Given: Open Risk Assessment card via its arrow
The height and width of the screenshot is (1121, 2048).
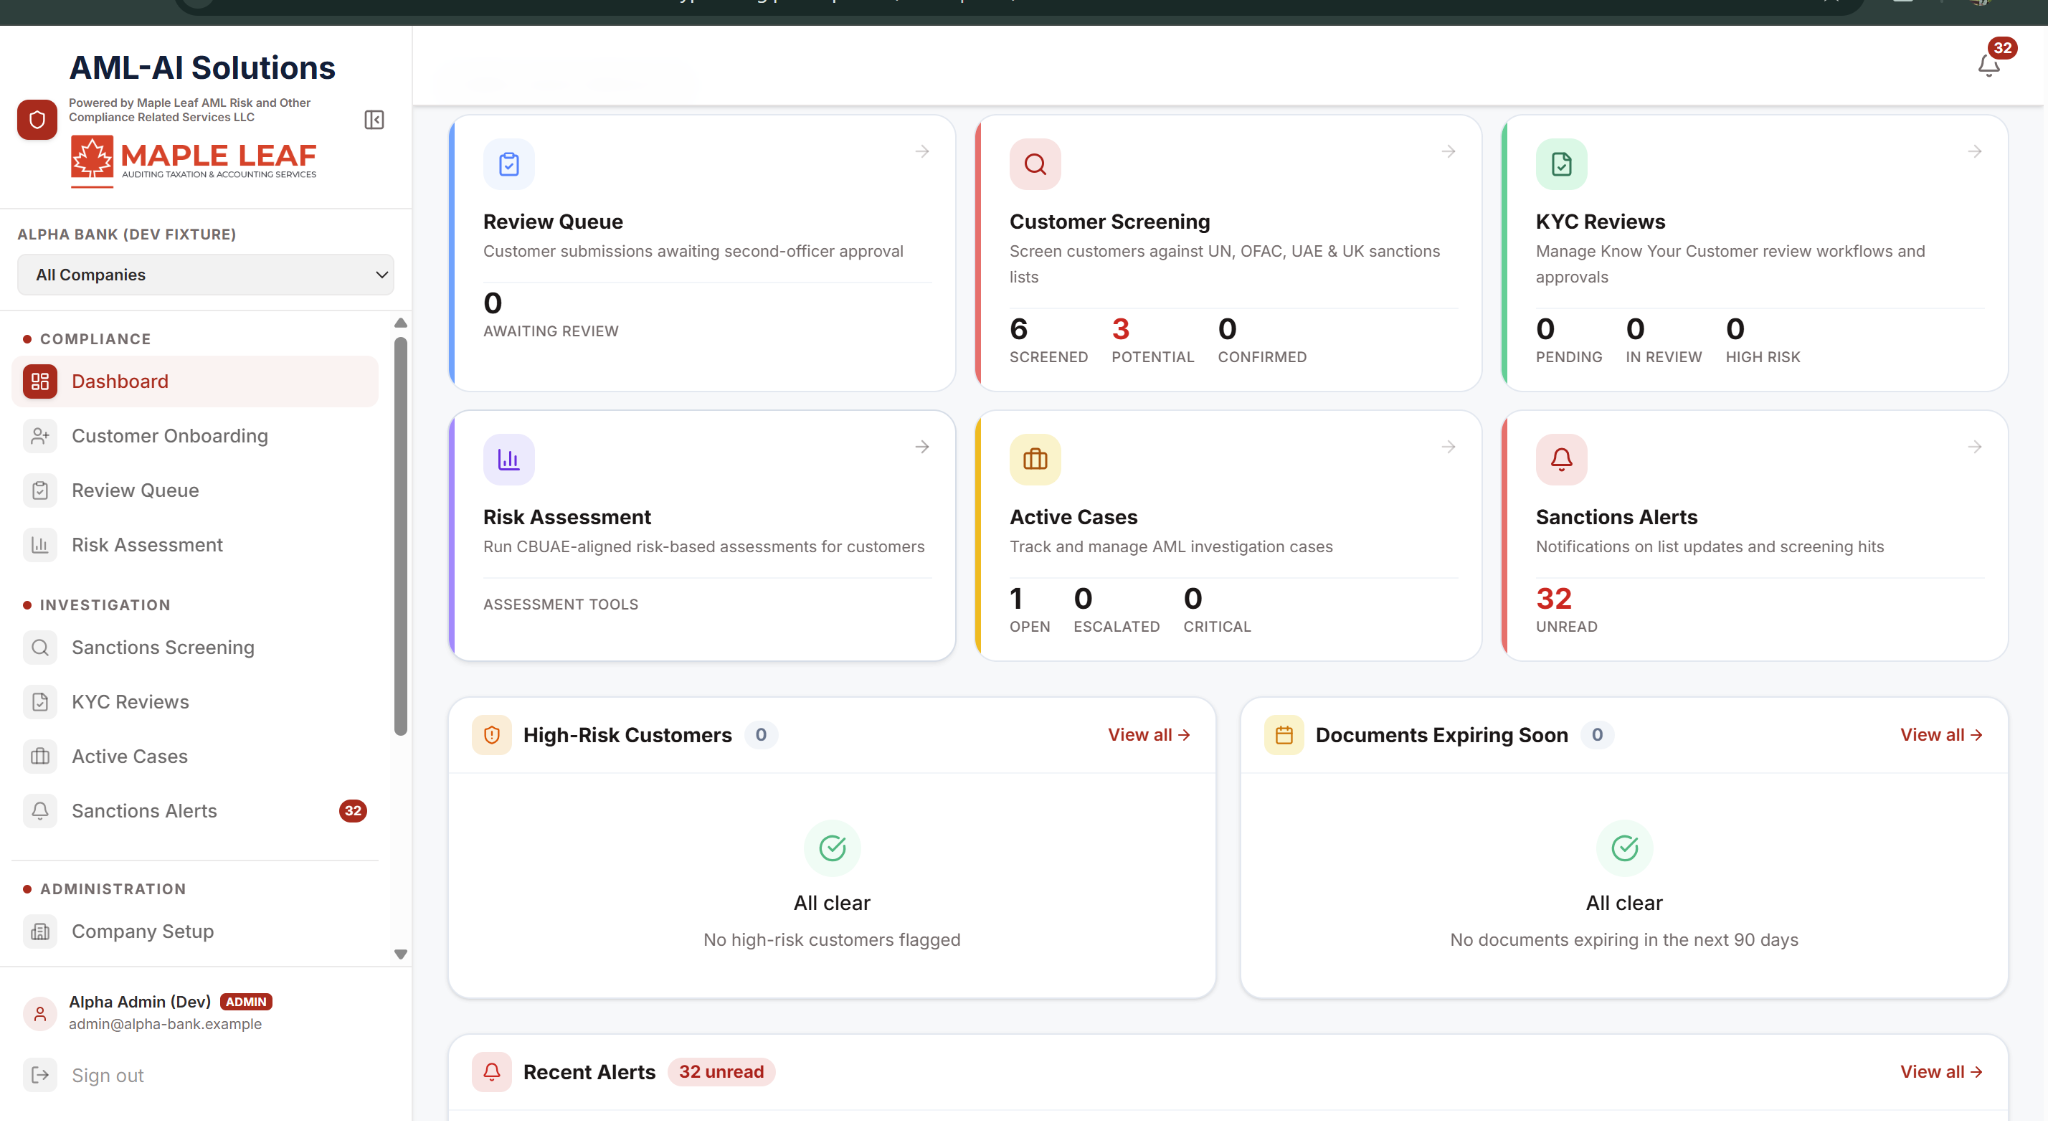Looking at the screenshot, I should 922,447.
